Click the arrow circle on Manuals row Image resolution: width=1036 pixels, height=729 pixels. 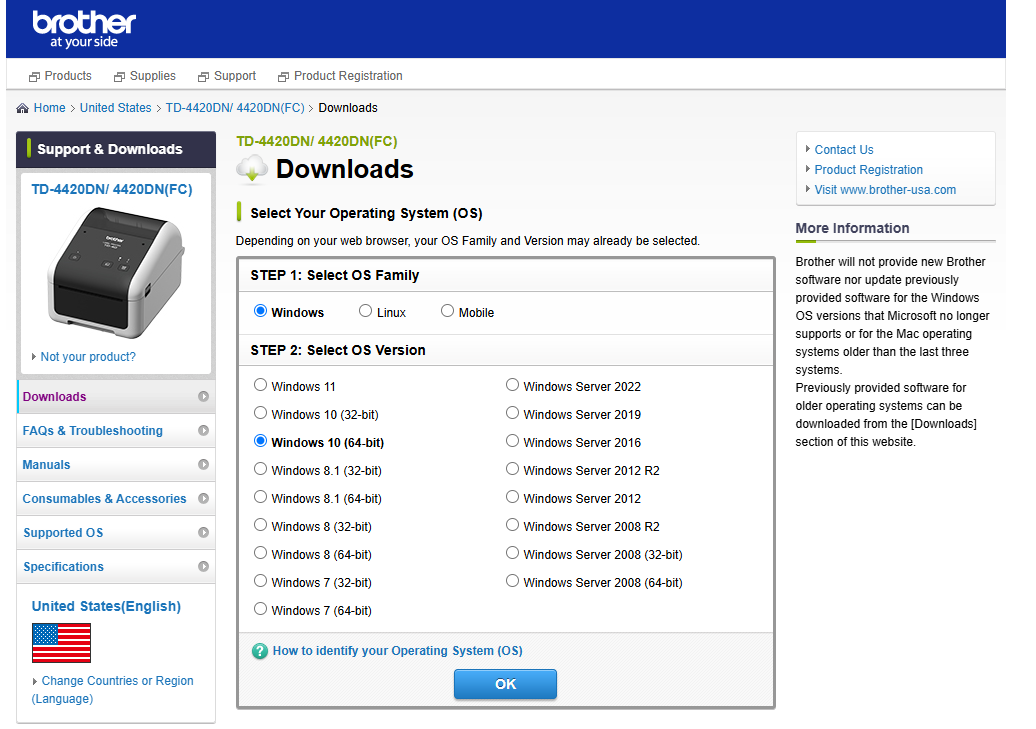coord(204,465)
